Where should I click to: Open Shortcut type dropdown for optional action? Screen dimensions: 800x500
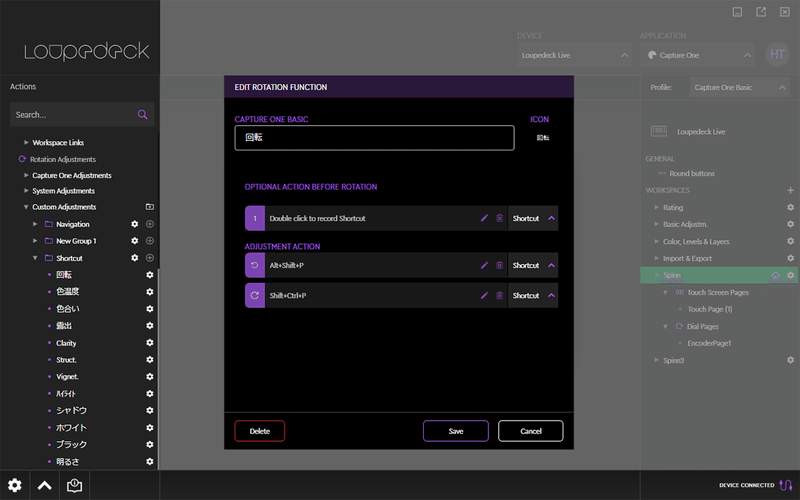533,218
